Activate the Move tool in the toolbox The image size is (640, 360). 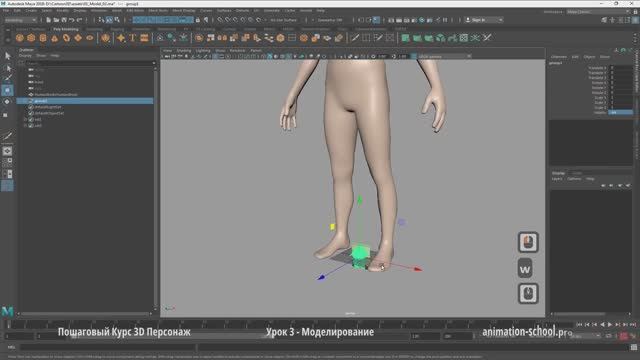(8, 90)
